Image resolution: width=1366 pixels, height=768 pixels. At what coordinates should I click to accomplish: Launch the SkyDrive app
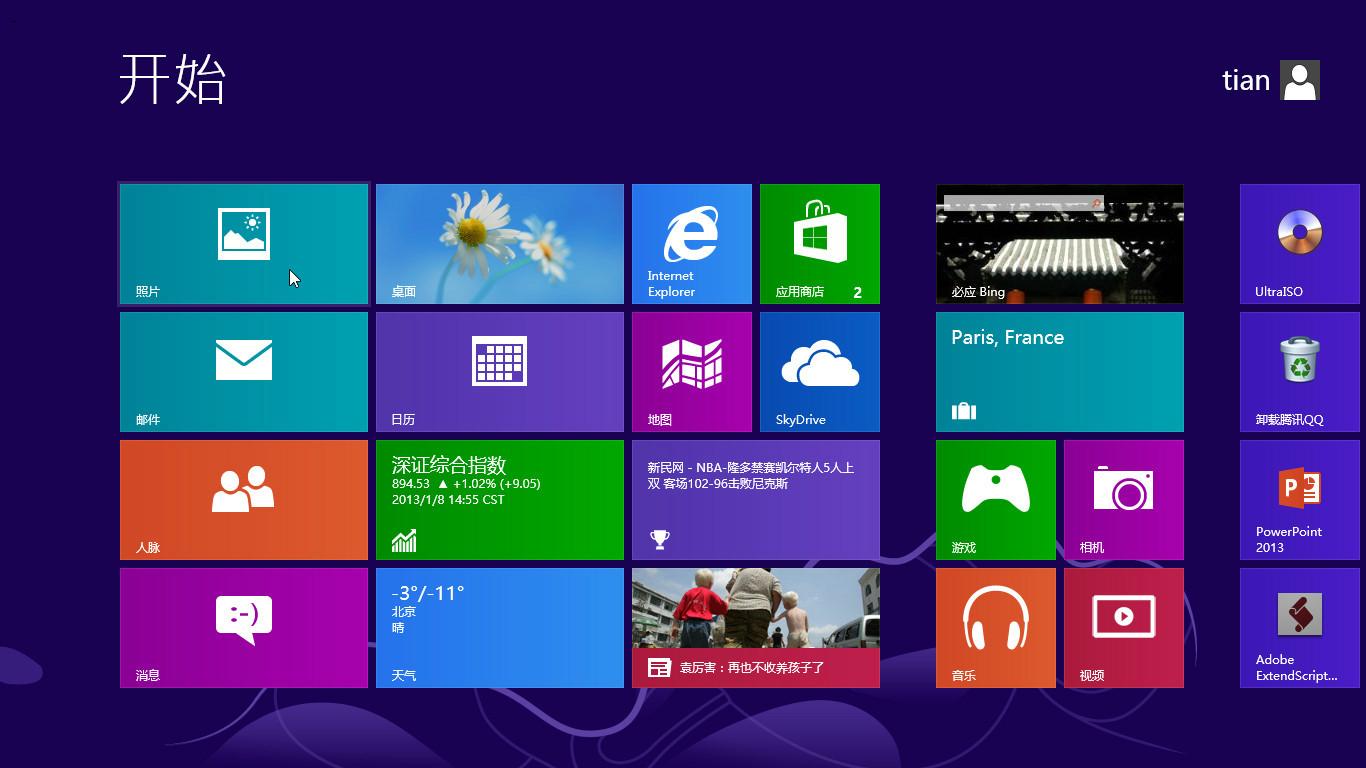(819, 371)
